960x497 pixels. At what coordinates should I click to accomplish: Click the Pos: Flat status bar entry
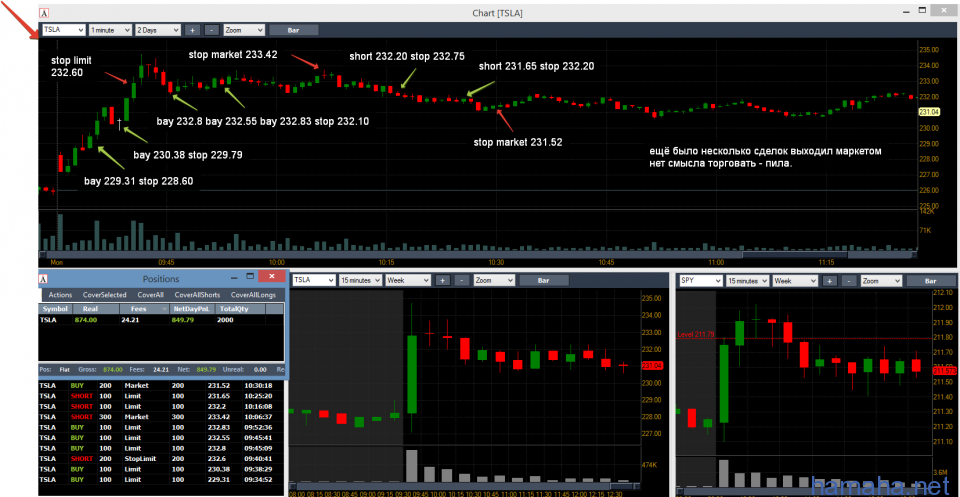coord(54,370)
